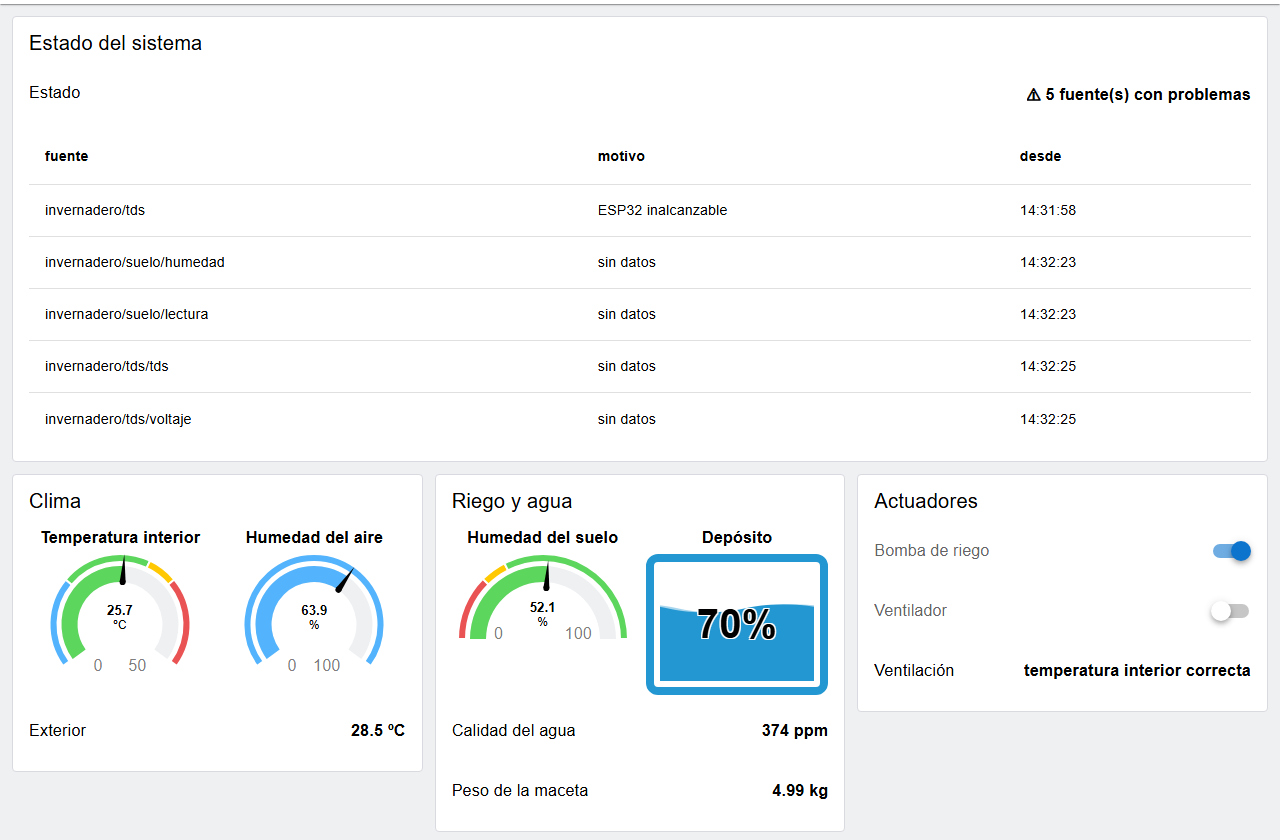Viewport: 1280px width, 840px height.
Task: Click the Ventilación status 'temperatura interior correcta'
Action: (1137, 671)
